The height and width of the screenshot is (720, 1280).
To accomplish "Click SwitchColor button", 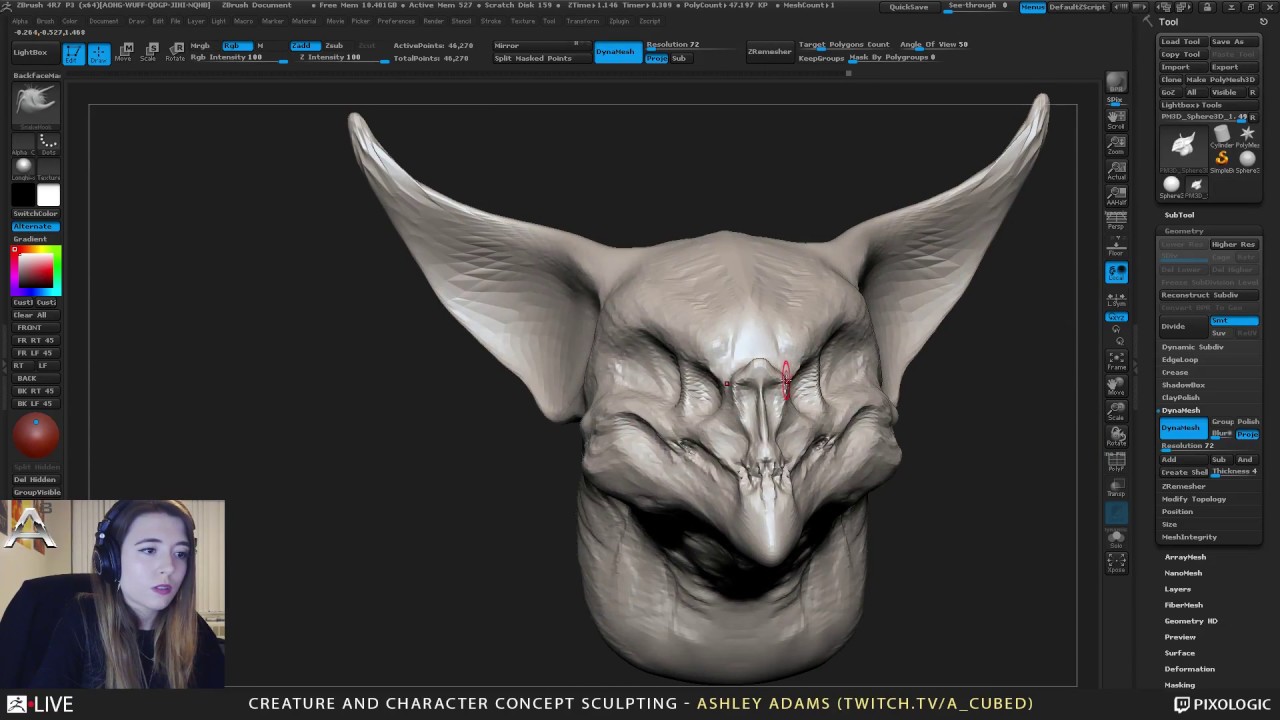I will tap(36, 214).
